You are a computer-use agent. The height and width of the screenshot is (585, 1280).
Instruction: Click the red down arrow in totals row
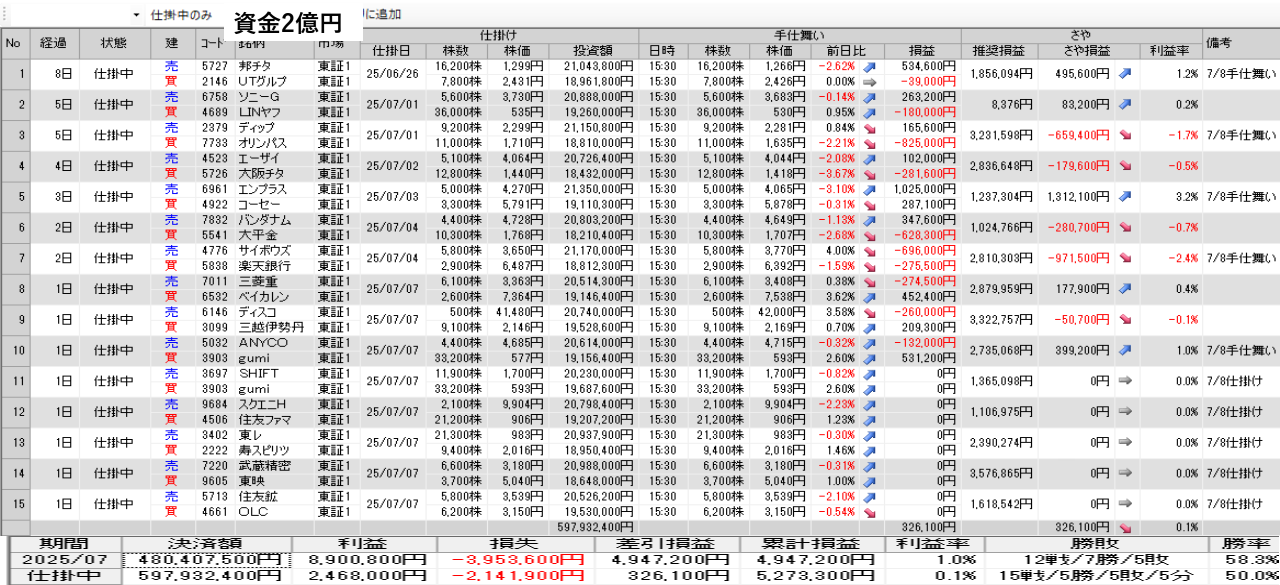click(x=1125, y=526)
